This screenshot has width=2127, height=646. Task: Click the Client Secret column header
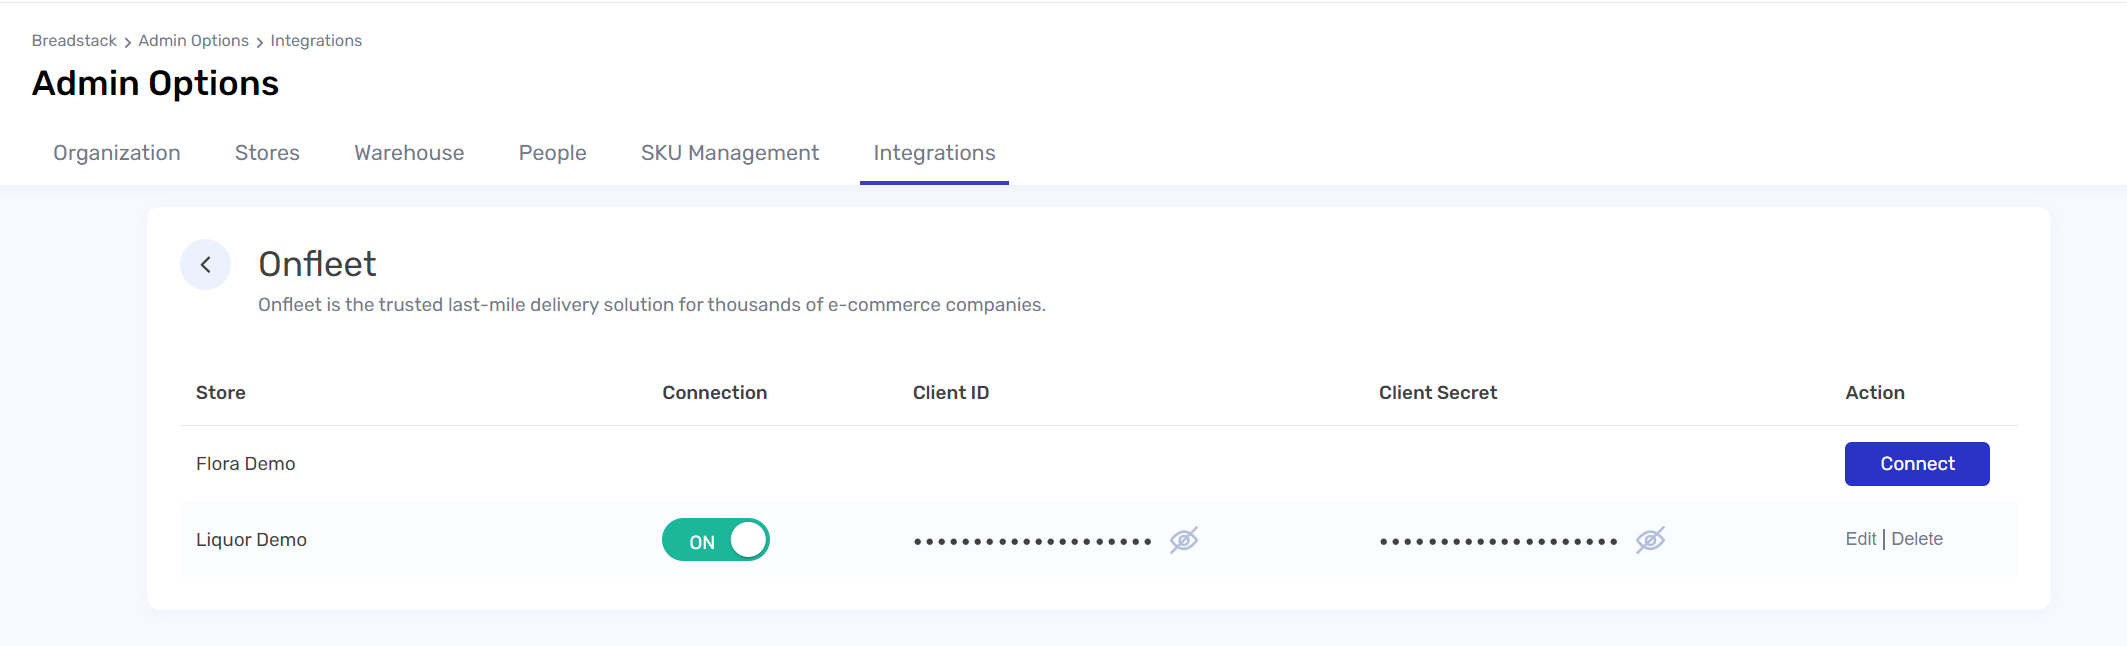(1438, 393)
